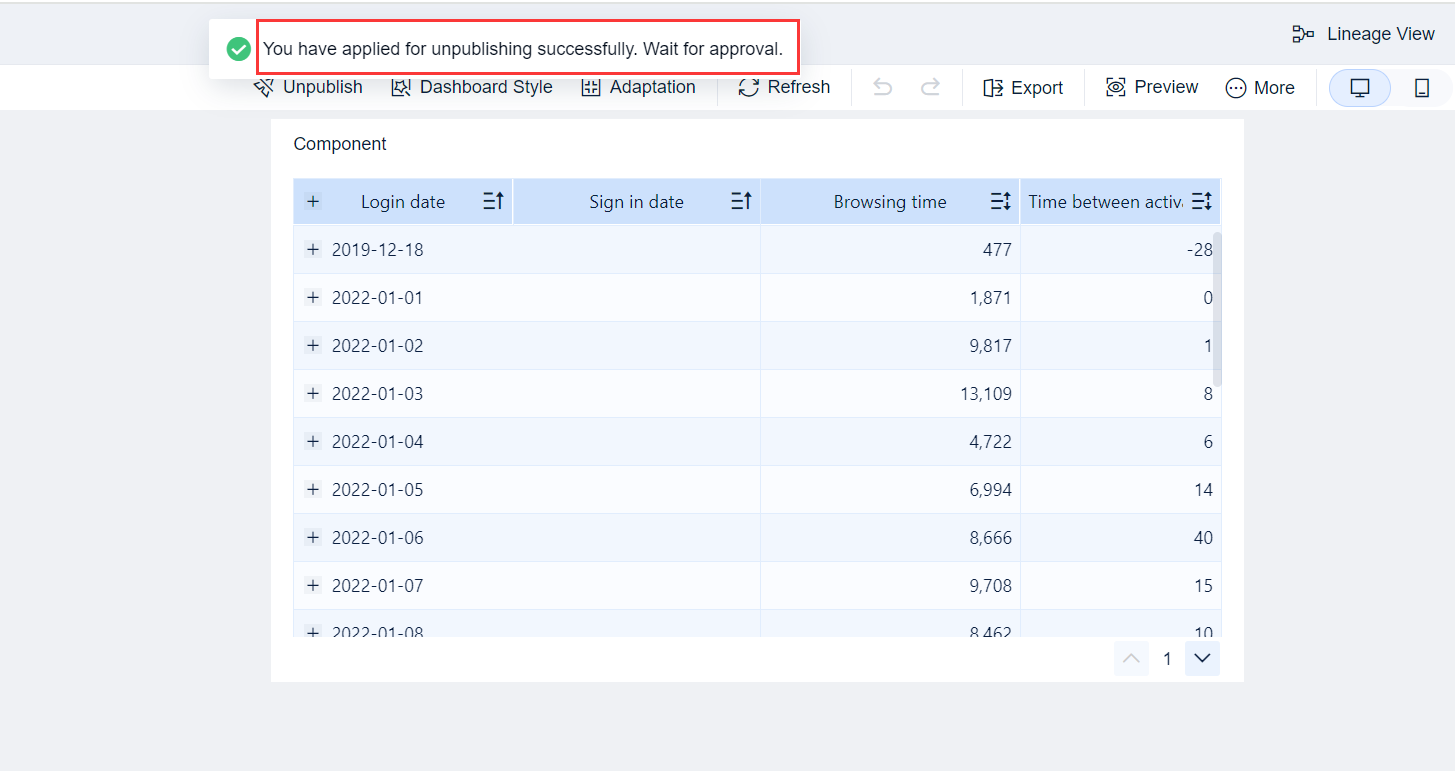Click the Export icon
This screenshot has height=771, width=1455.
pos(993,88)
